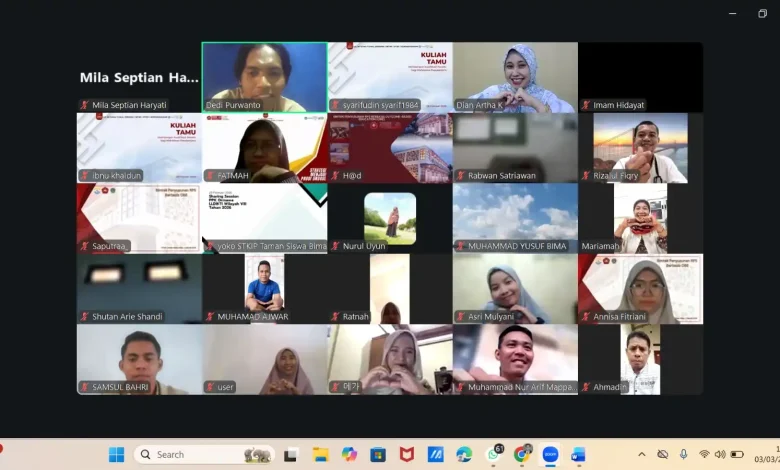Launch Microsoft Edge from the taskbar
This screenshot has height=470, width=780.
(464, 454)
